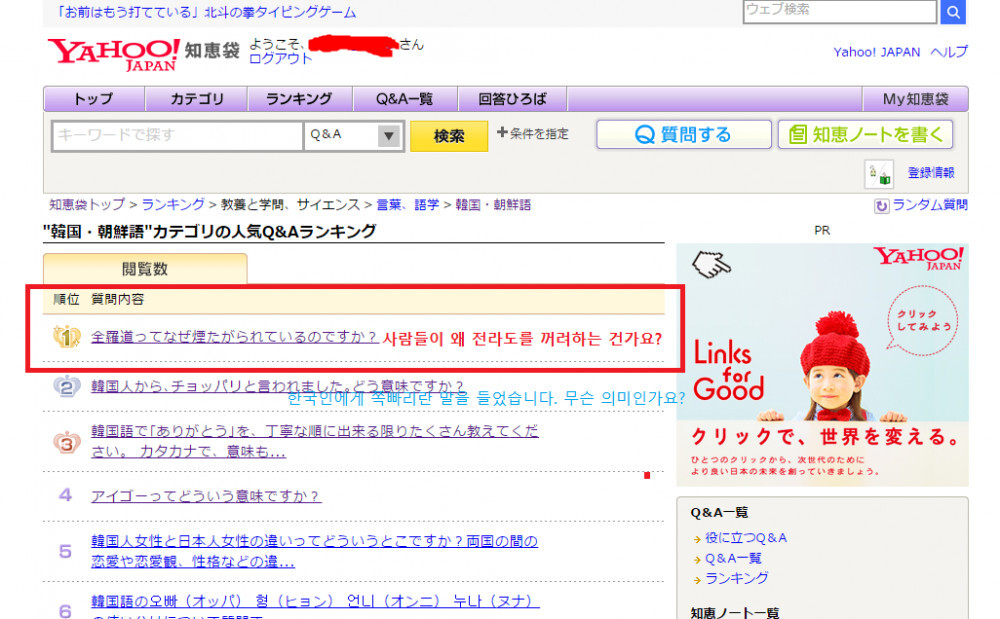Click the Links for Good ad banner

(822, 365)
